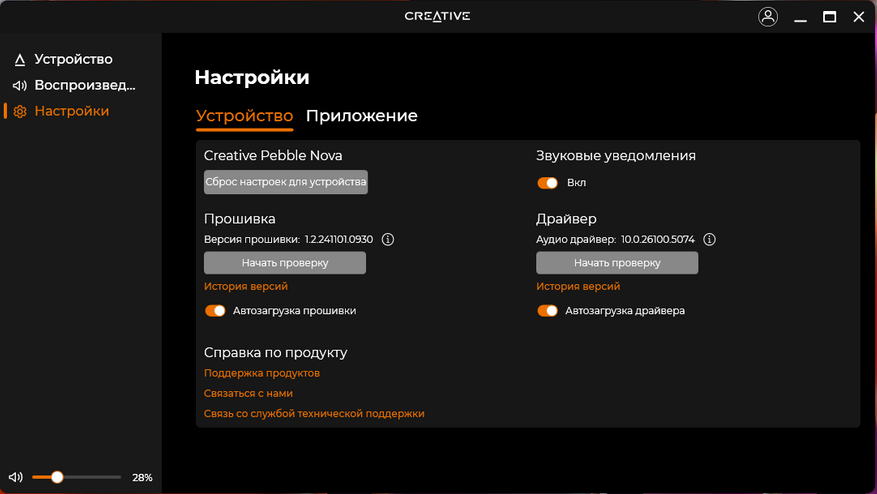The width and height of the screenshot is (877, 494).
Task: Click firmware version 1.2.241101.0930 text
Action: click(338, 239)
